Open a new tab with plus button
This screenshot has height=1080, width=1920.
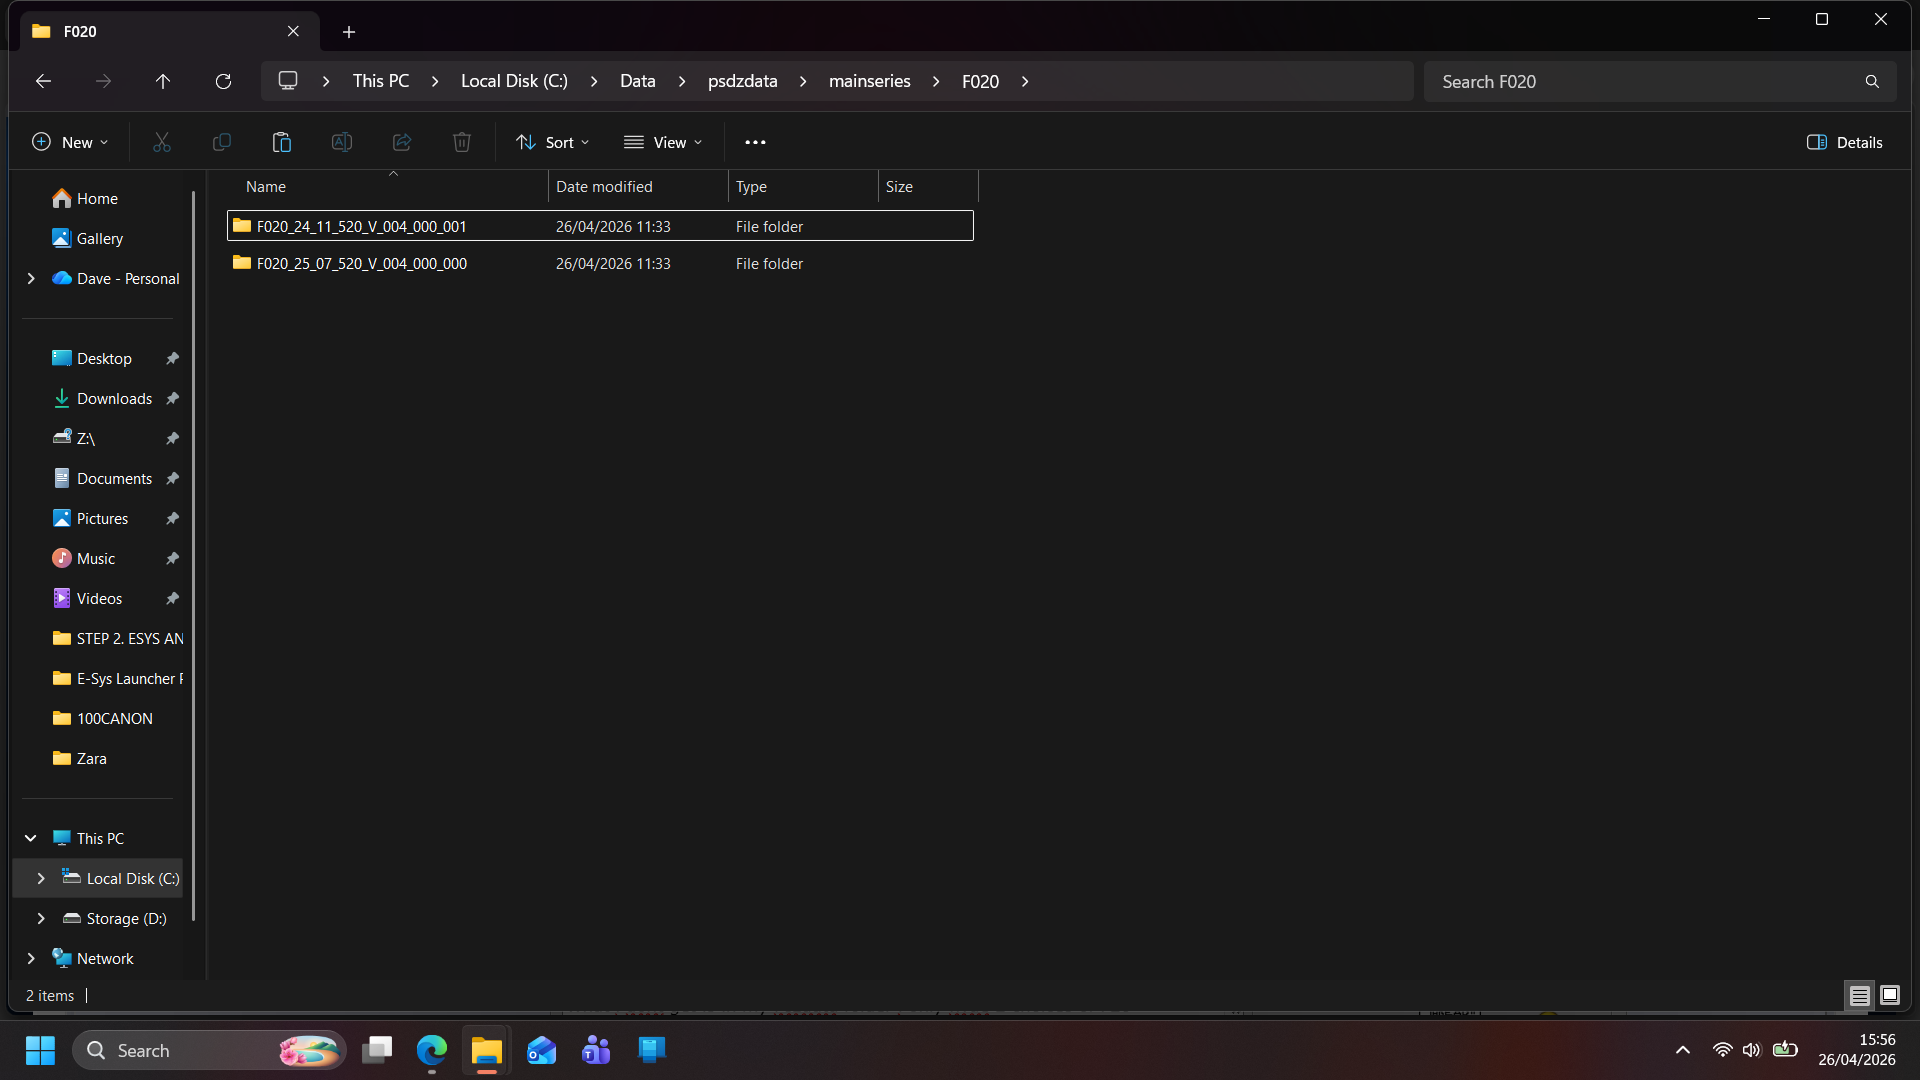tap(348, 32)
